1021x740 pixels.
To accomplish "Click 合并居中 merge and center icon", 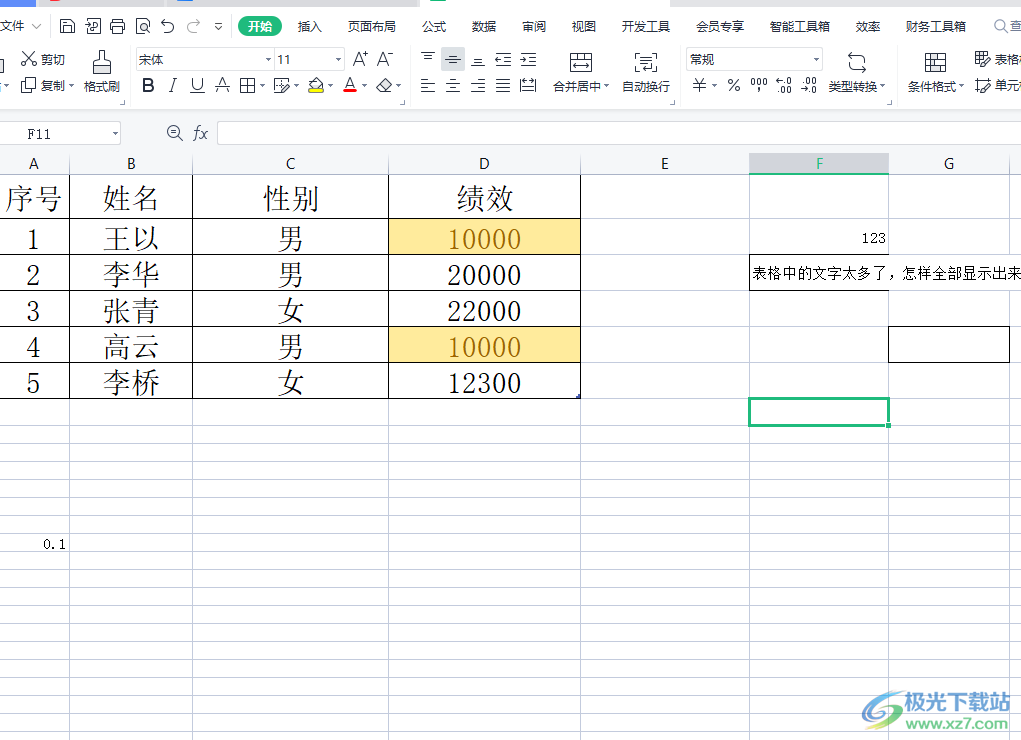I will coord(580,63).
